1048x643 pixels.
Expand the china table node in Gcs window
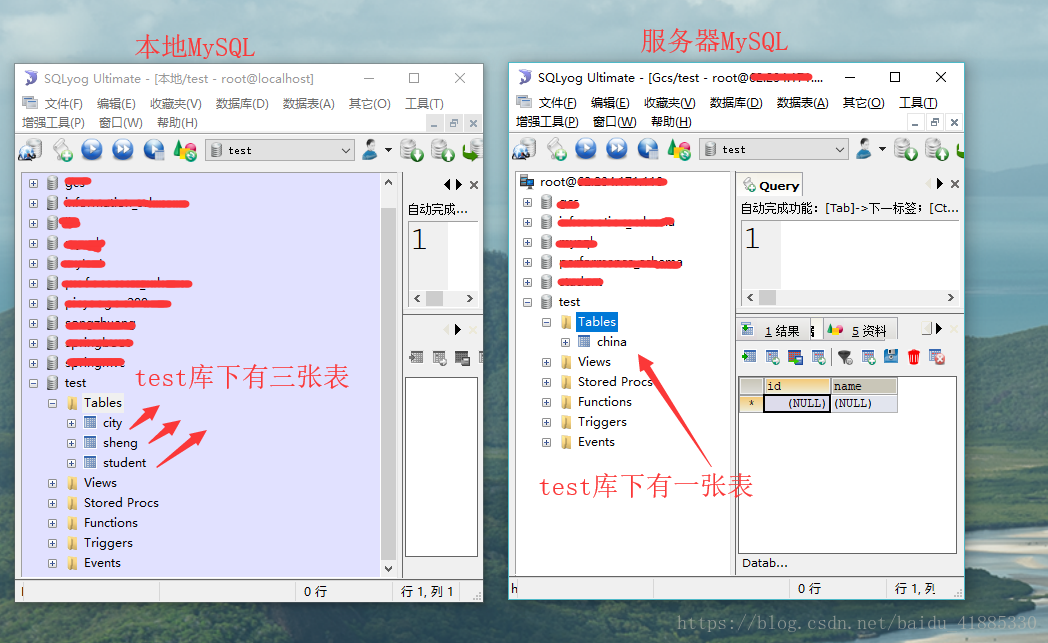click(565, 343)
